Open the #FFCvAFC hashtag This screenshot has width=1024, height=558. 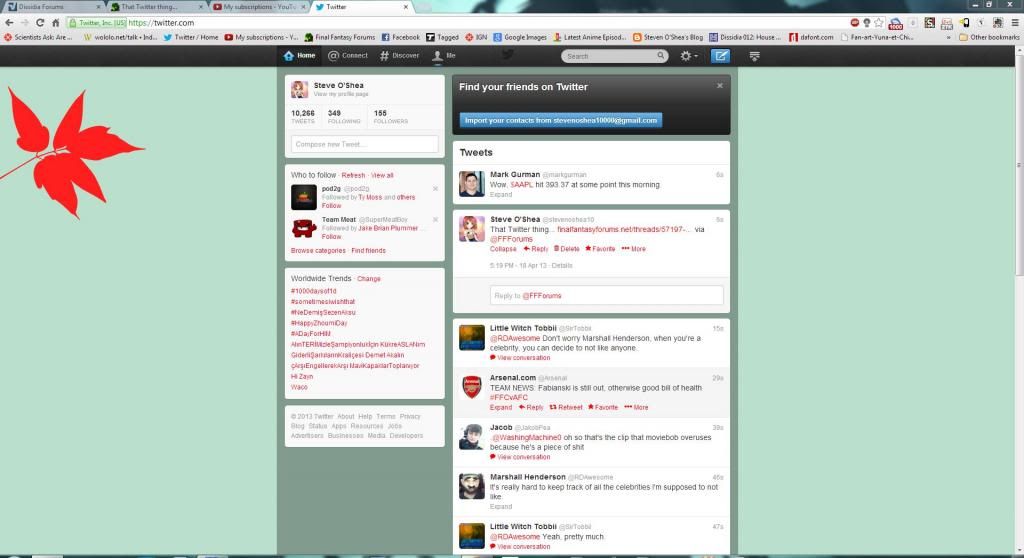(x=509, y=397)
